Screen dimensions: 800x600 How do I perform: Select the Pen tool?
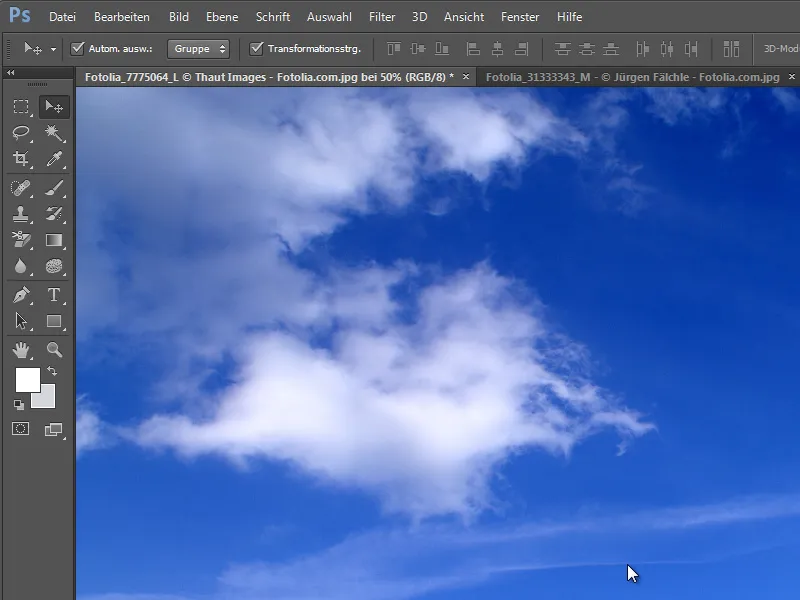[21, 295]
